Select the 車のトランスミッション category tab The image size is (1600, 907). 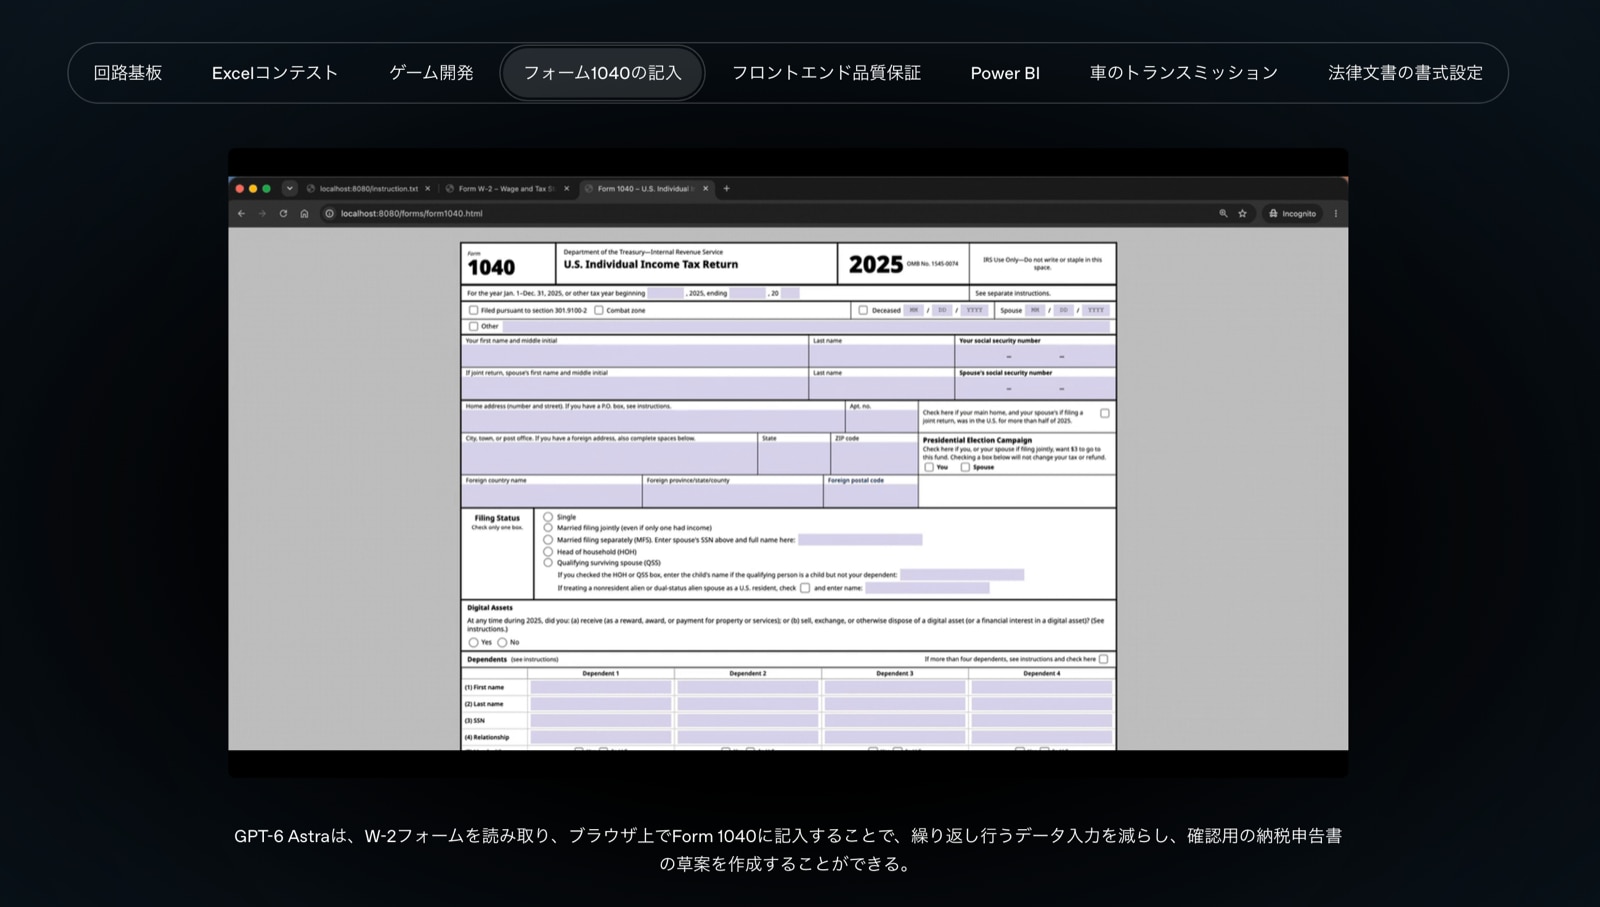point(1184,73)
